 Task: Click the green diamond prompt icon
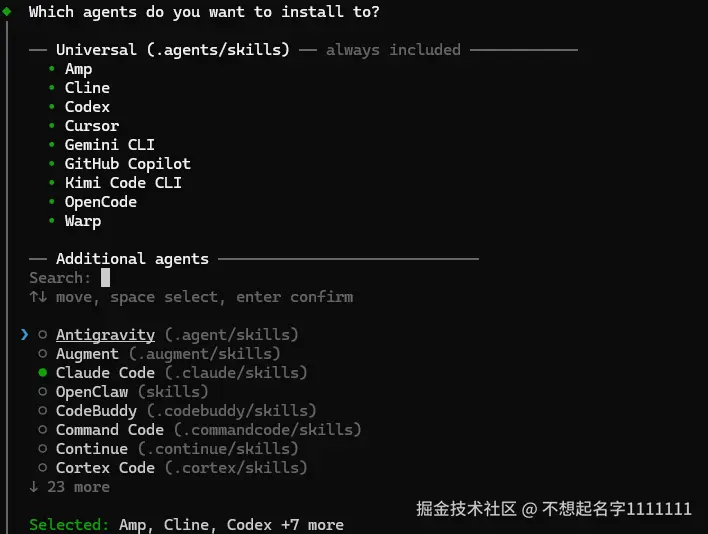pos(7,11)
